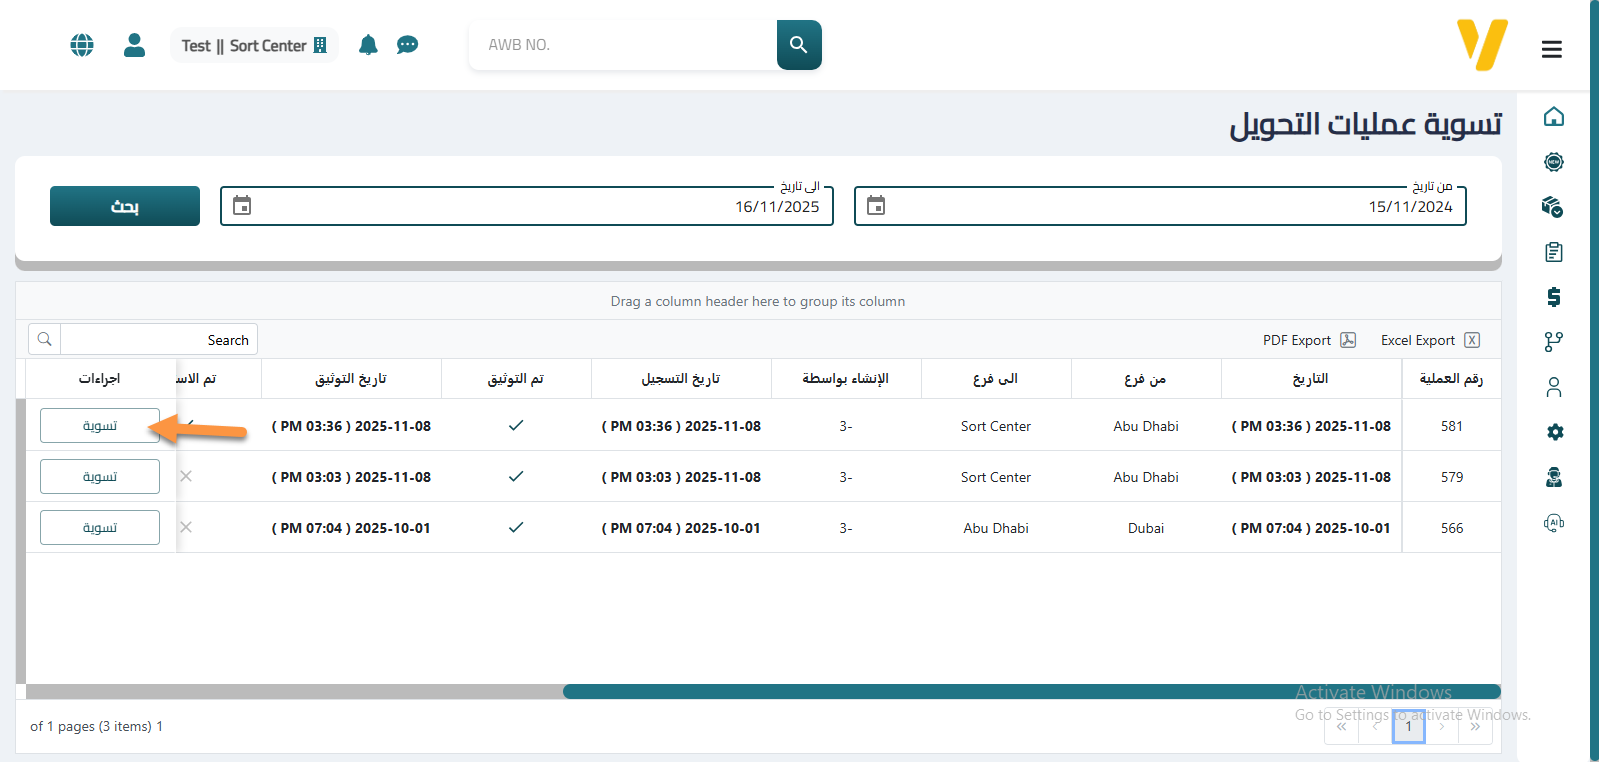Open the hamburger menu
Viewport: 1599px width, 762px height.
coord(1551,49)
